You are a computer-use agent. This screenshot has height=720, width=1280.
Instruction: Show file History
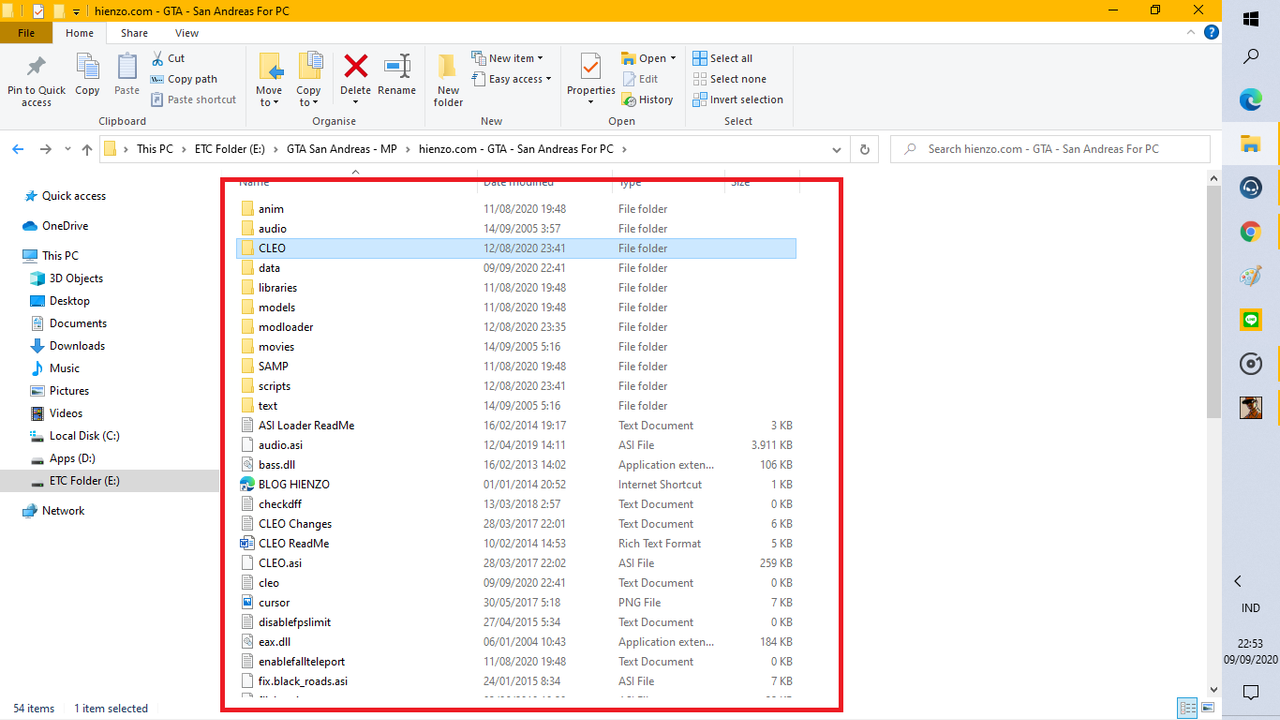click(x=648, y=100)
